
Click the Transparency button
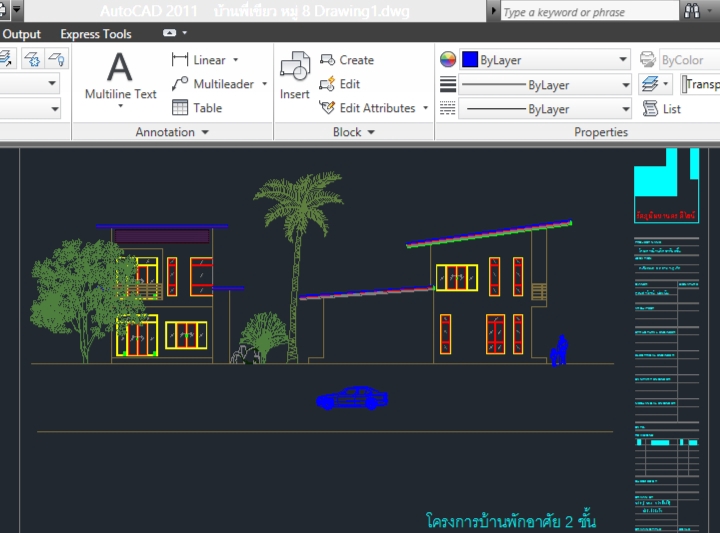pyautogui.click(x=700, y=84)
